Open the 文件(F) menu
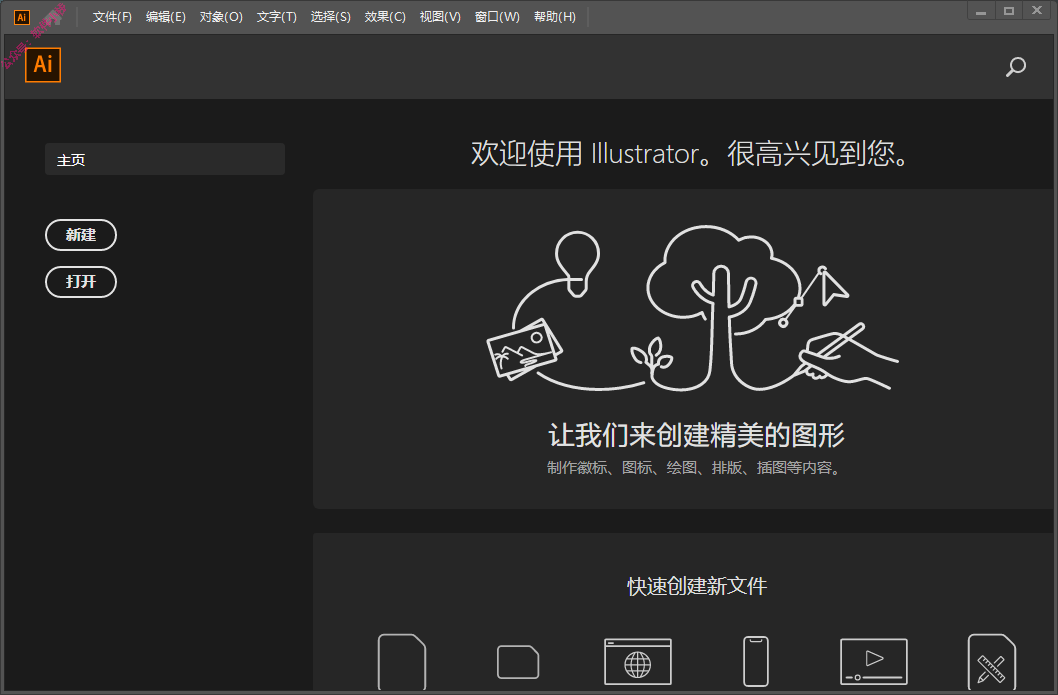This screenshot has height=695, width=1058. point(112,17)
